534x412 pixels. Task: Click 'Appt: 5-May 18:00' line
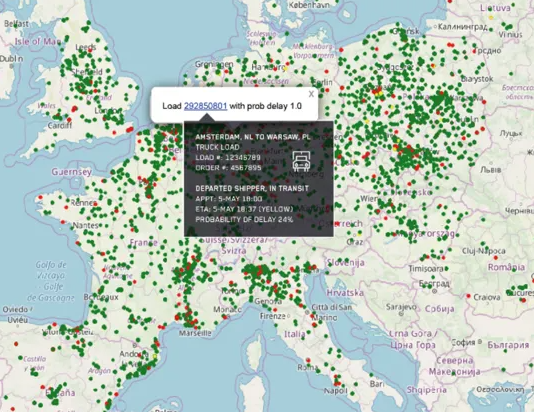click(x=229, y=199)
